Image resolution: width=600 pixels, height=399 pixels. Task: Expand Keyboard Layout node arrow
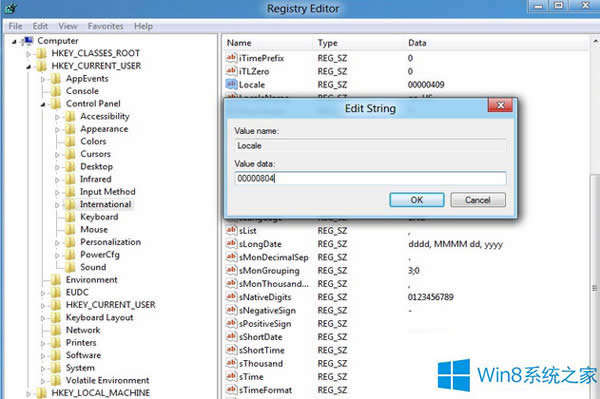tap(43, 318)
